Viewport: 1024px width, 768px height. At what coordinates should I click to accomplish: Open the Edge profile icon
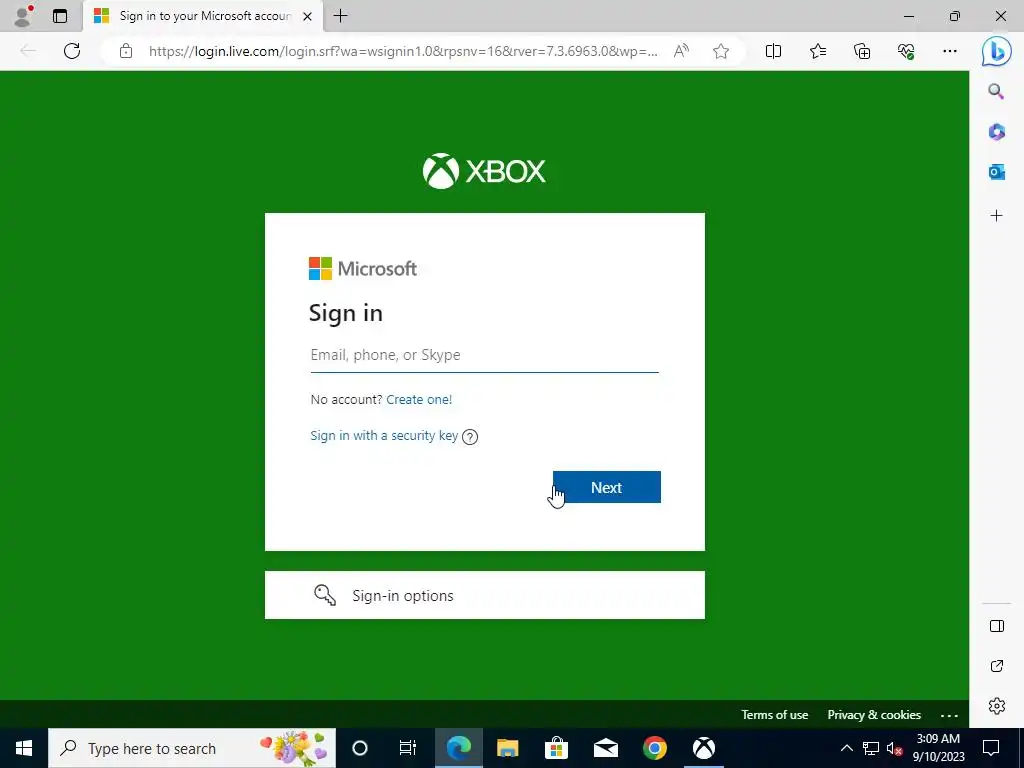(23, 16)
